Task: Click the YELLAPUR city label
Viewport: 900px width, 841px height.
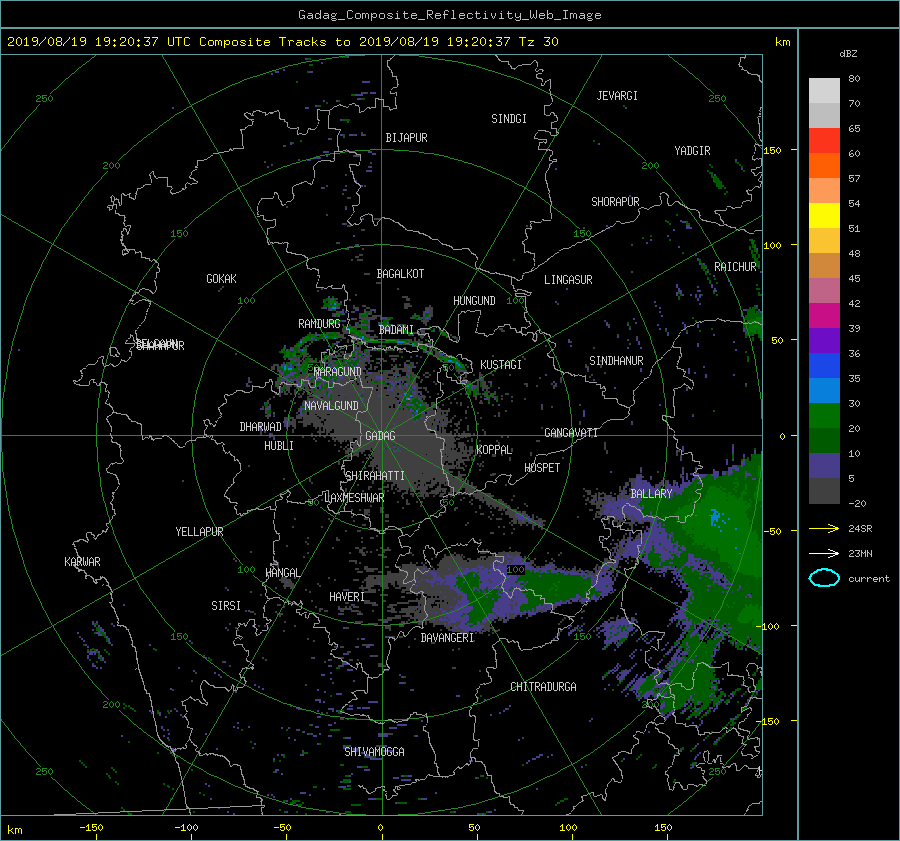Action: click(199, 532)
